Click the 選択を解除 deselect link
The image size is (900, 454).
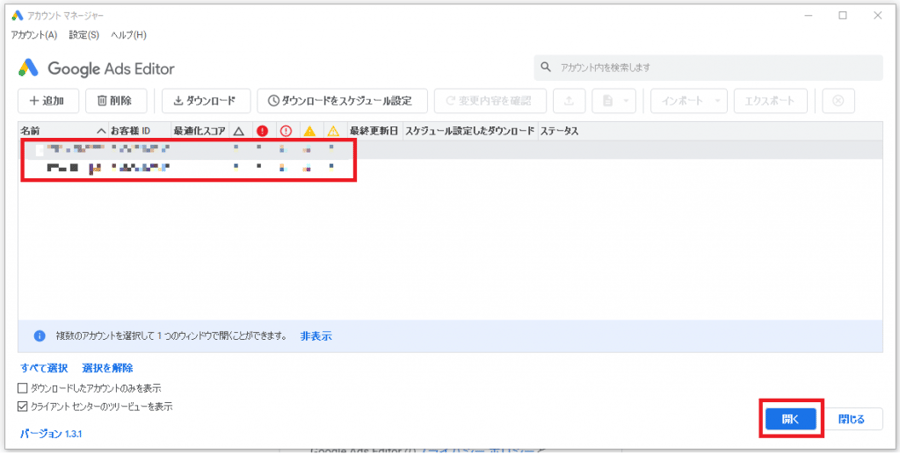(108, 368)
